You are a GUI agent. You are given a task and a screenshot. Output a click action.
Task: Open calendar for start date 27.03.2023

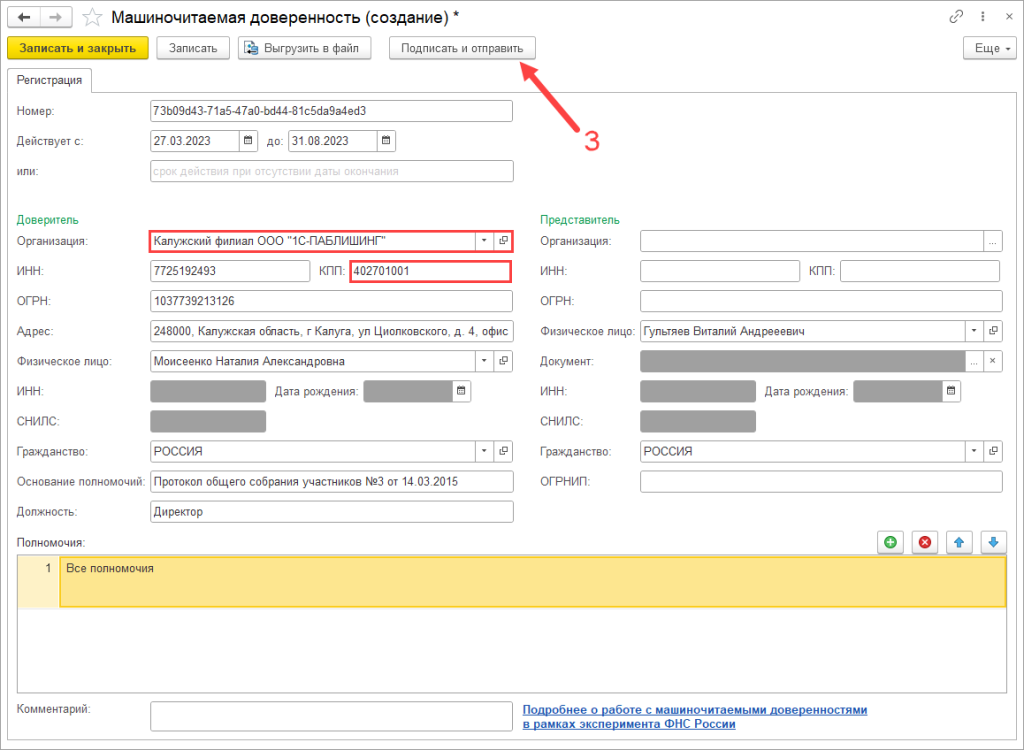248,141
